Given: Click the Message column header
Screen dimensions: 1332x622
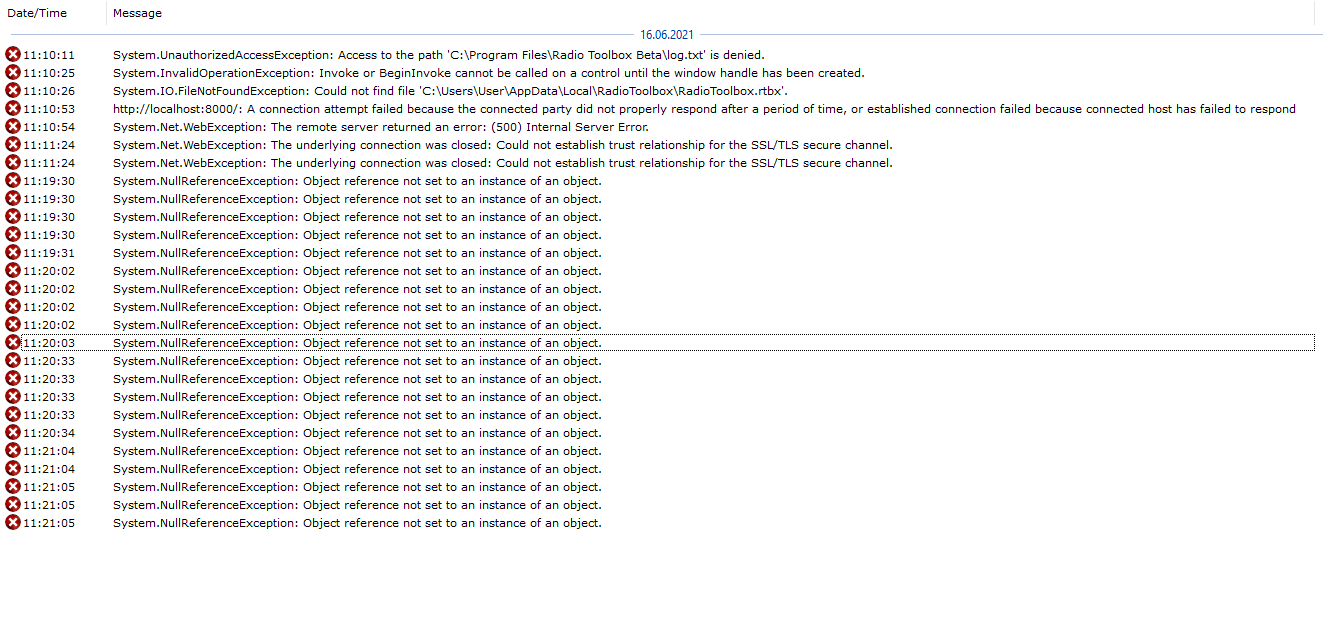Looking at the screenshot, I should click(137, 13).
